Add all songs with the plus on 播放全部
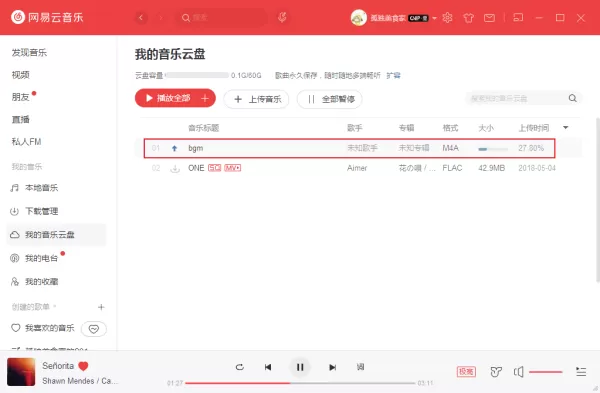The width and height of the screenshot is (600, 393). point(205,98)
